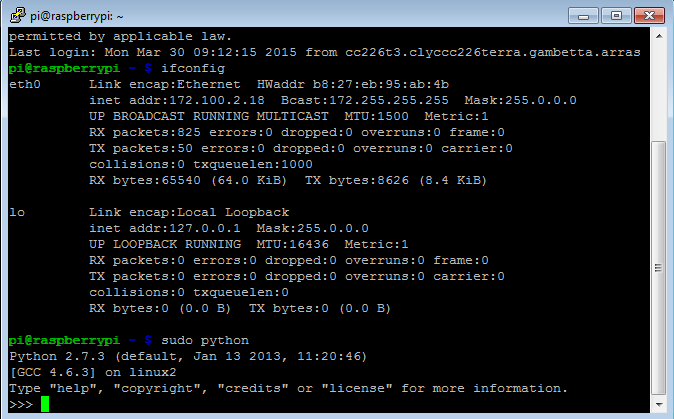
Task: Click the eth0 interface name
Action: click(x=25, y=84)
